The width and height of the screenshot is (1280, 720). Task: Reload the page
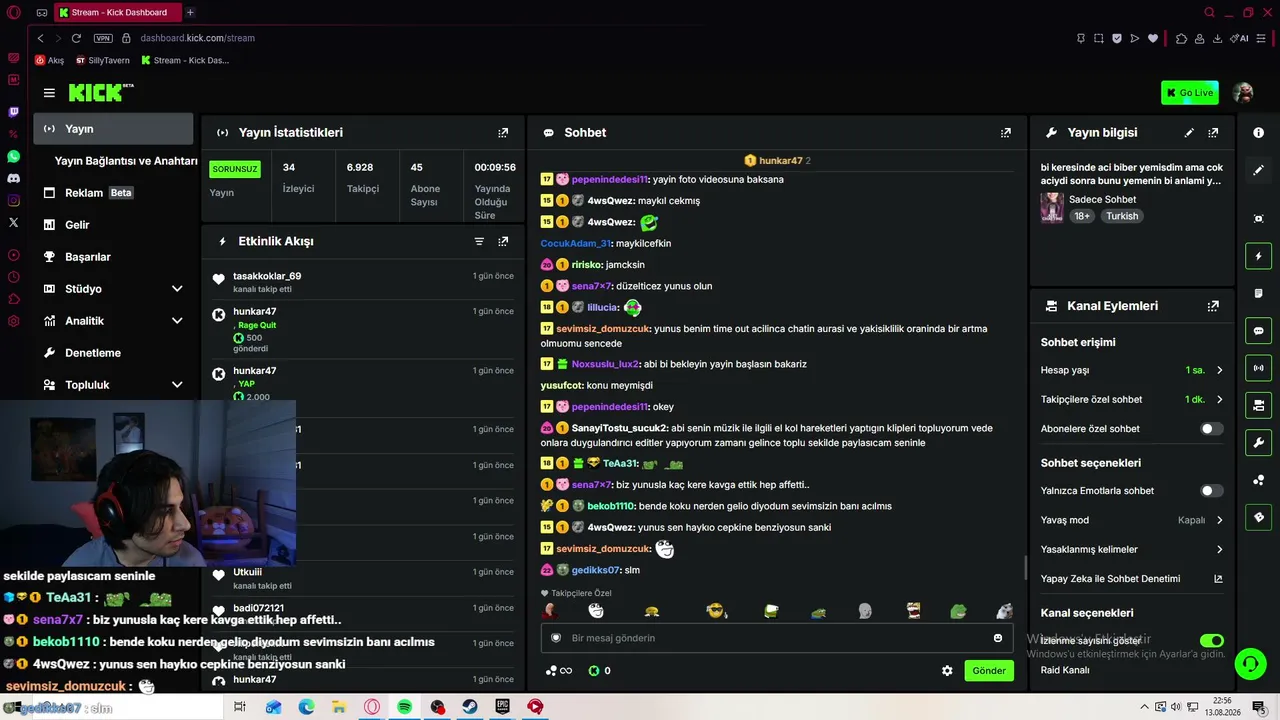pos(76,38)
